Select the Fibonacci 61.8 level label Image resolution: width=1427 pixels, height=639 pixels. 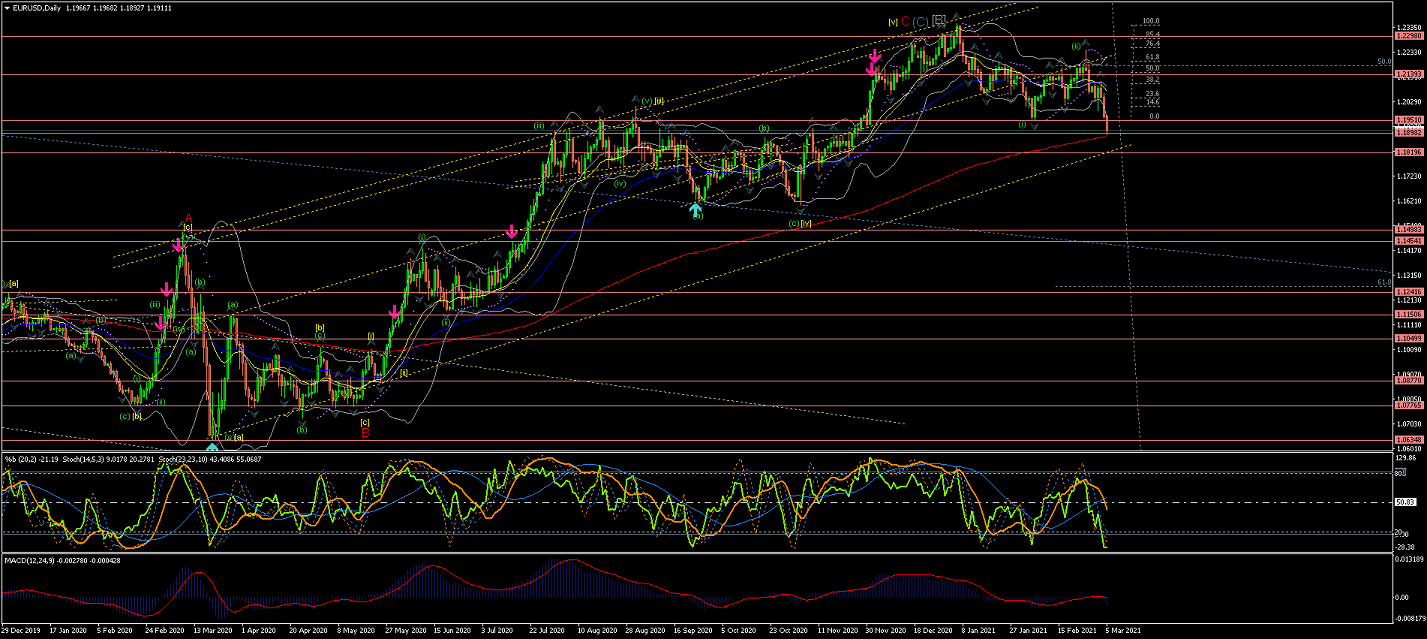[1152, 58]
